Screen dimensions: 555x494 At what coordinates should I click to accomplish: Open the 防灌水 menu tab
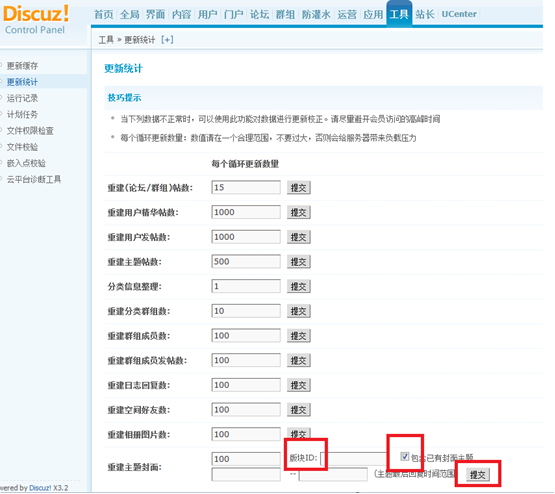coord(316,15)
